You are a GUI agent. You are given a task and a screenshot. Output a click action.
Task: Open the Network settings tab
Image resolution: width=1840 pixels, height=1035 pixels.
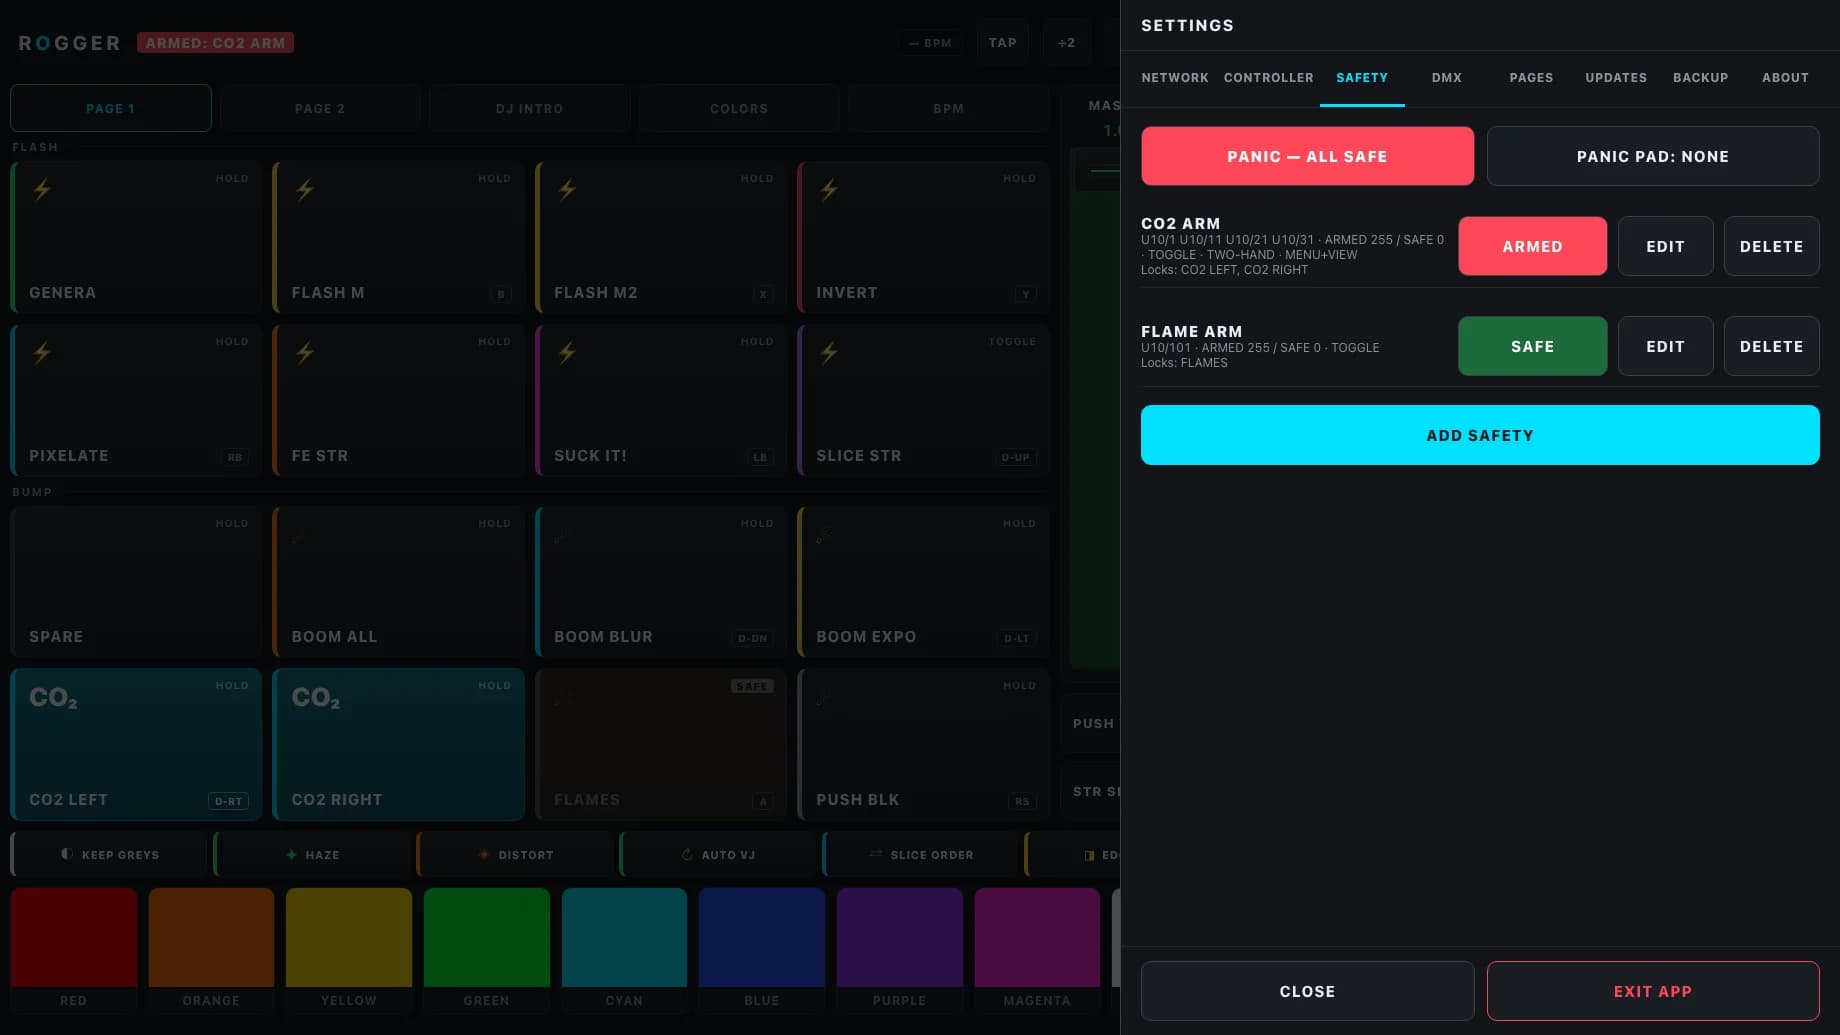tap(1175, 78)
